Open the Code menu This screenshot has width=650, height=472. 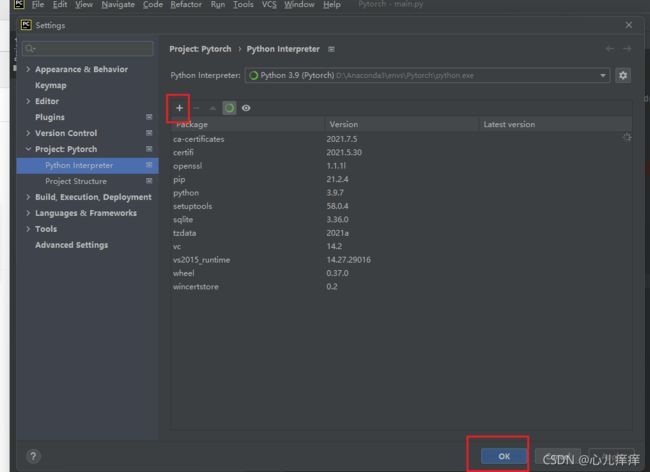click(153, 5)
